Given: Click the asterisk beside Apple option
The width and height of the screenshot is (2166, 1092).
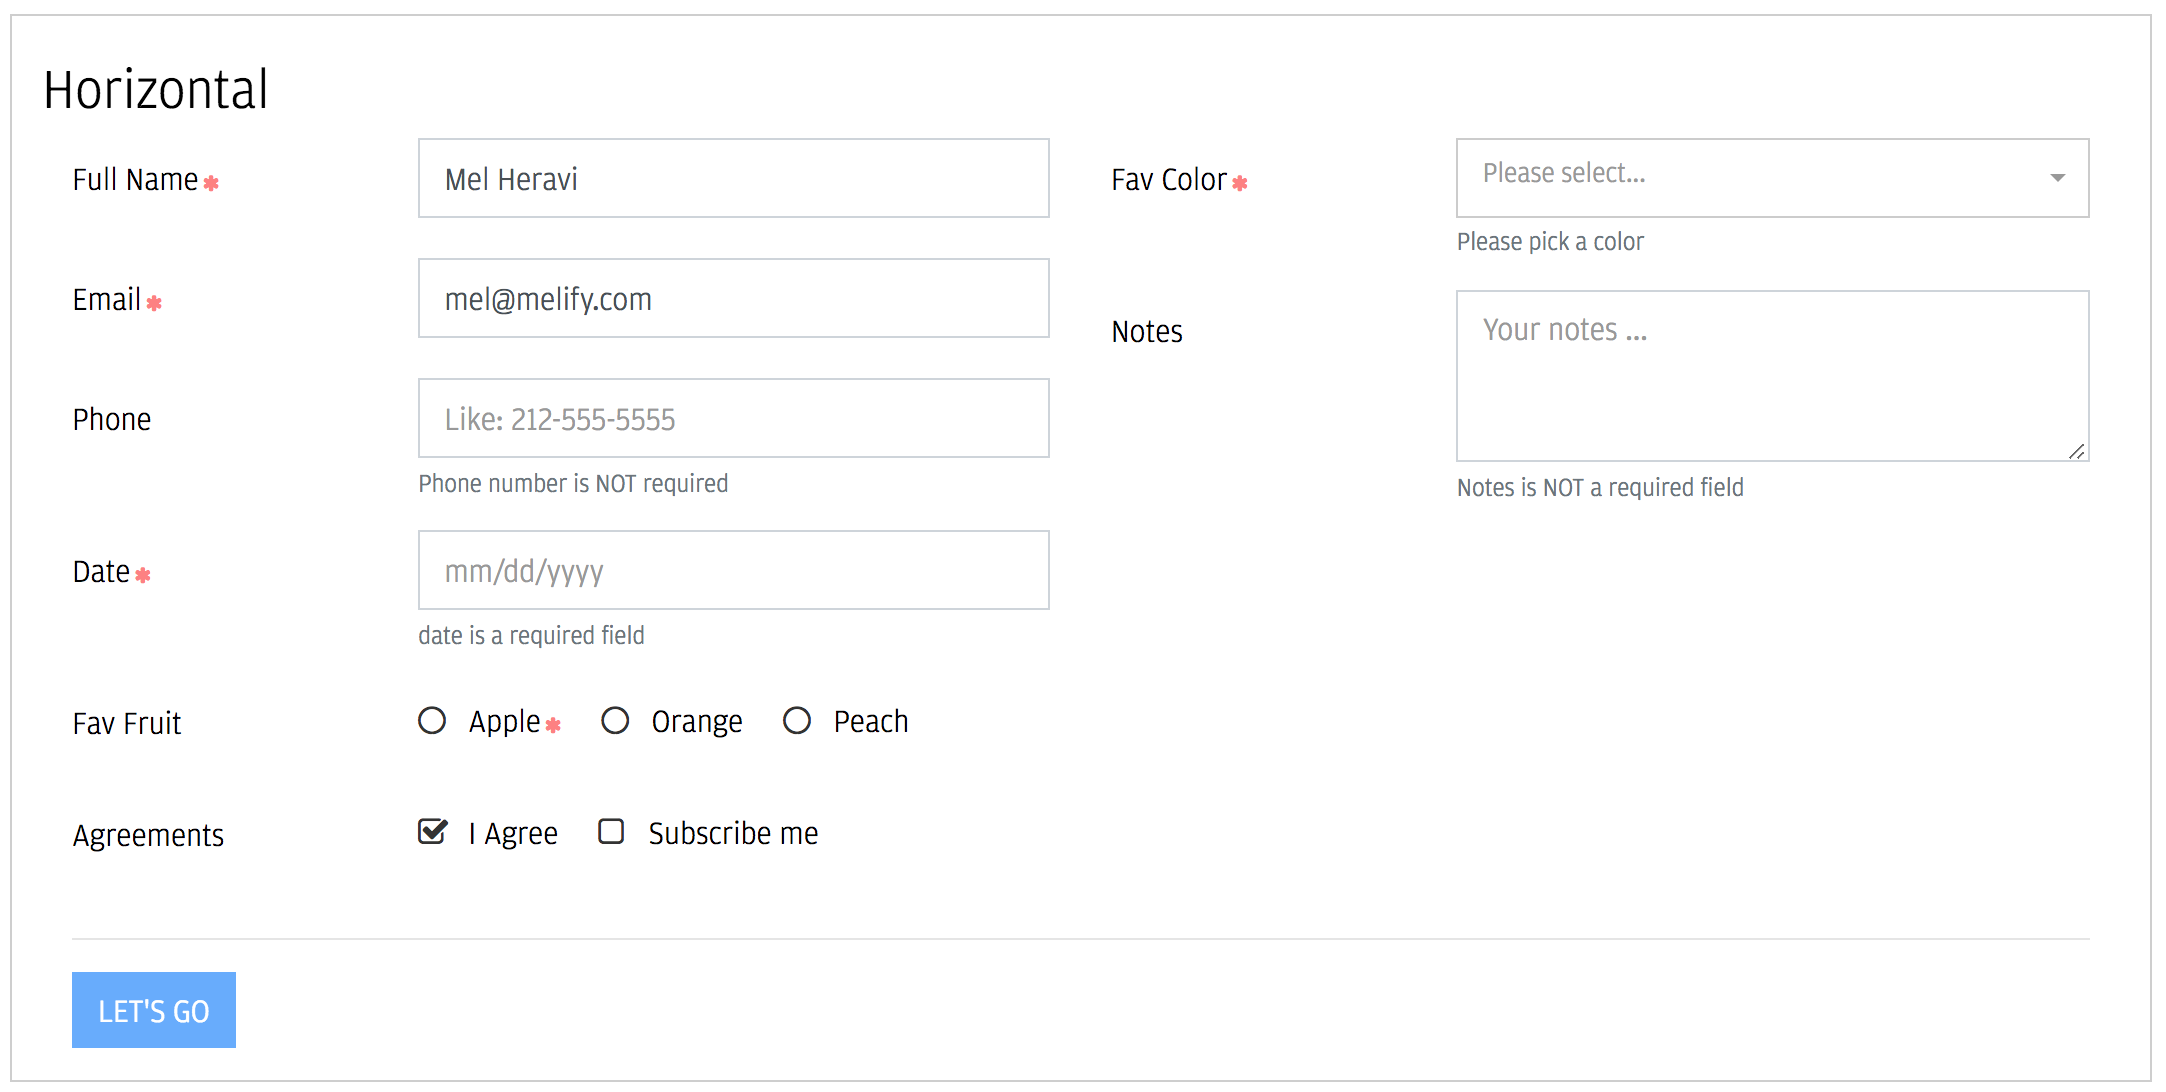Looking at the screenshot, I should pyautogui.click(x=553, y=725).
